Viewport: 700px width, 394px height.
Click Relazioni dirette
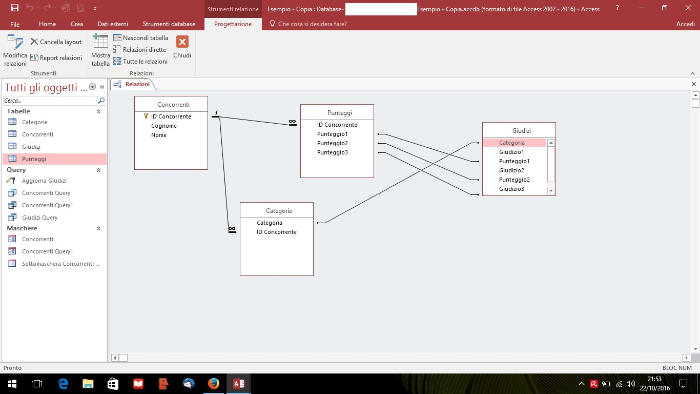[x=140, y=50]
